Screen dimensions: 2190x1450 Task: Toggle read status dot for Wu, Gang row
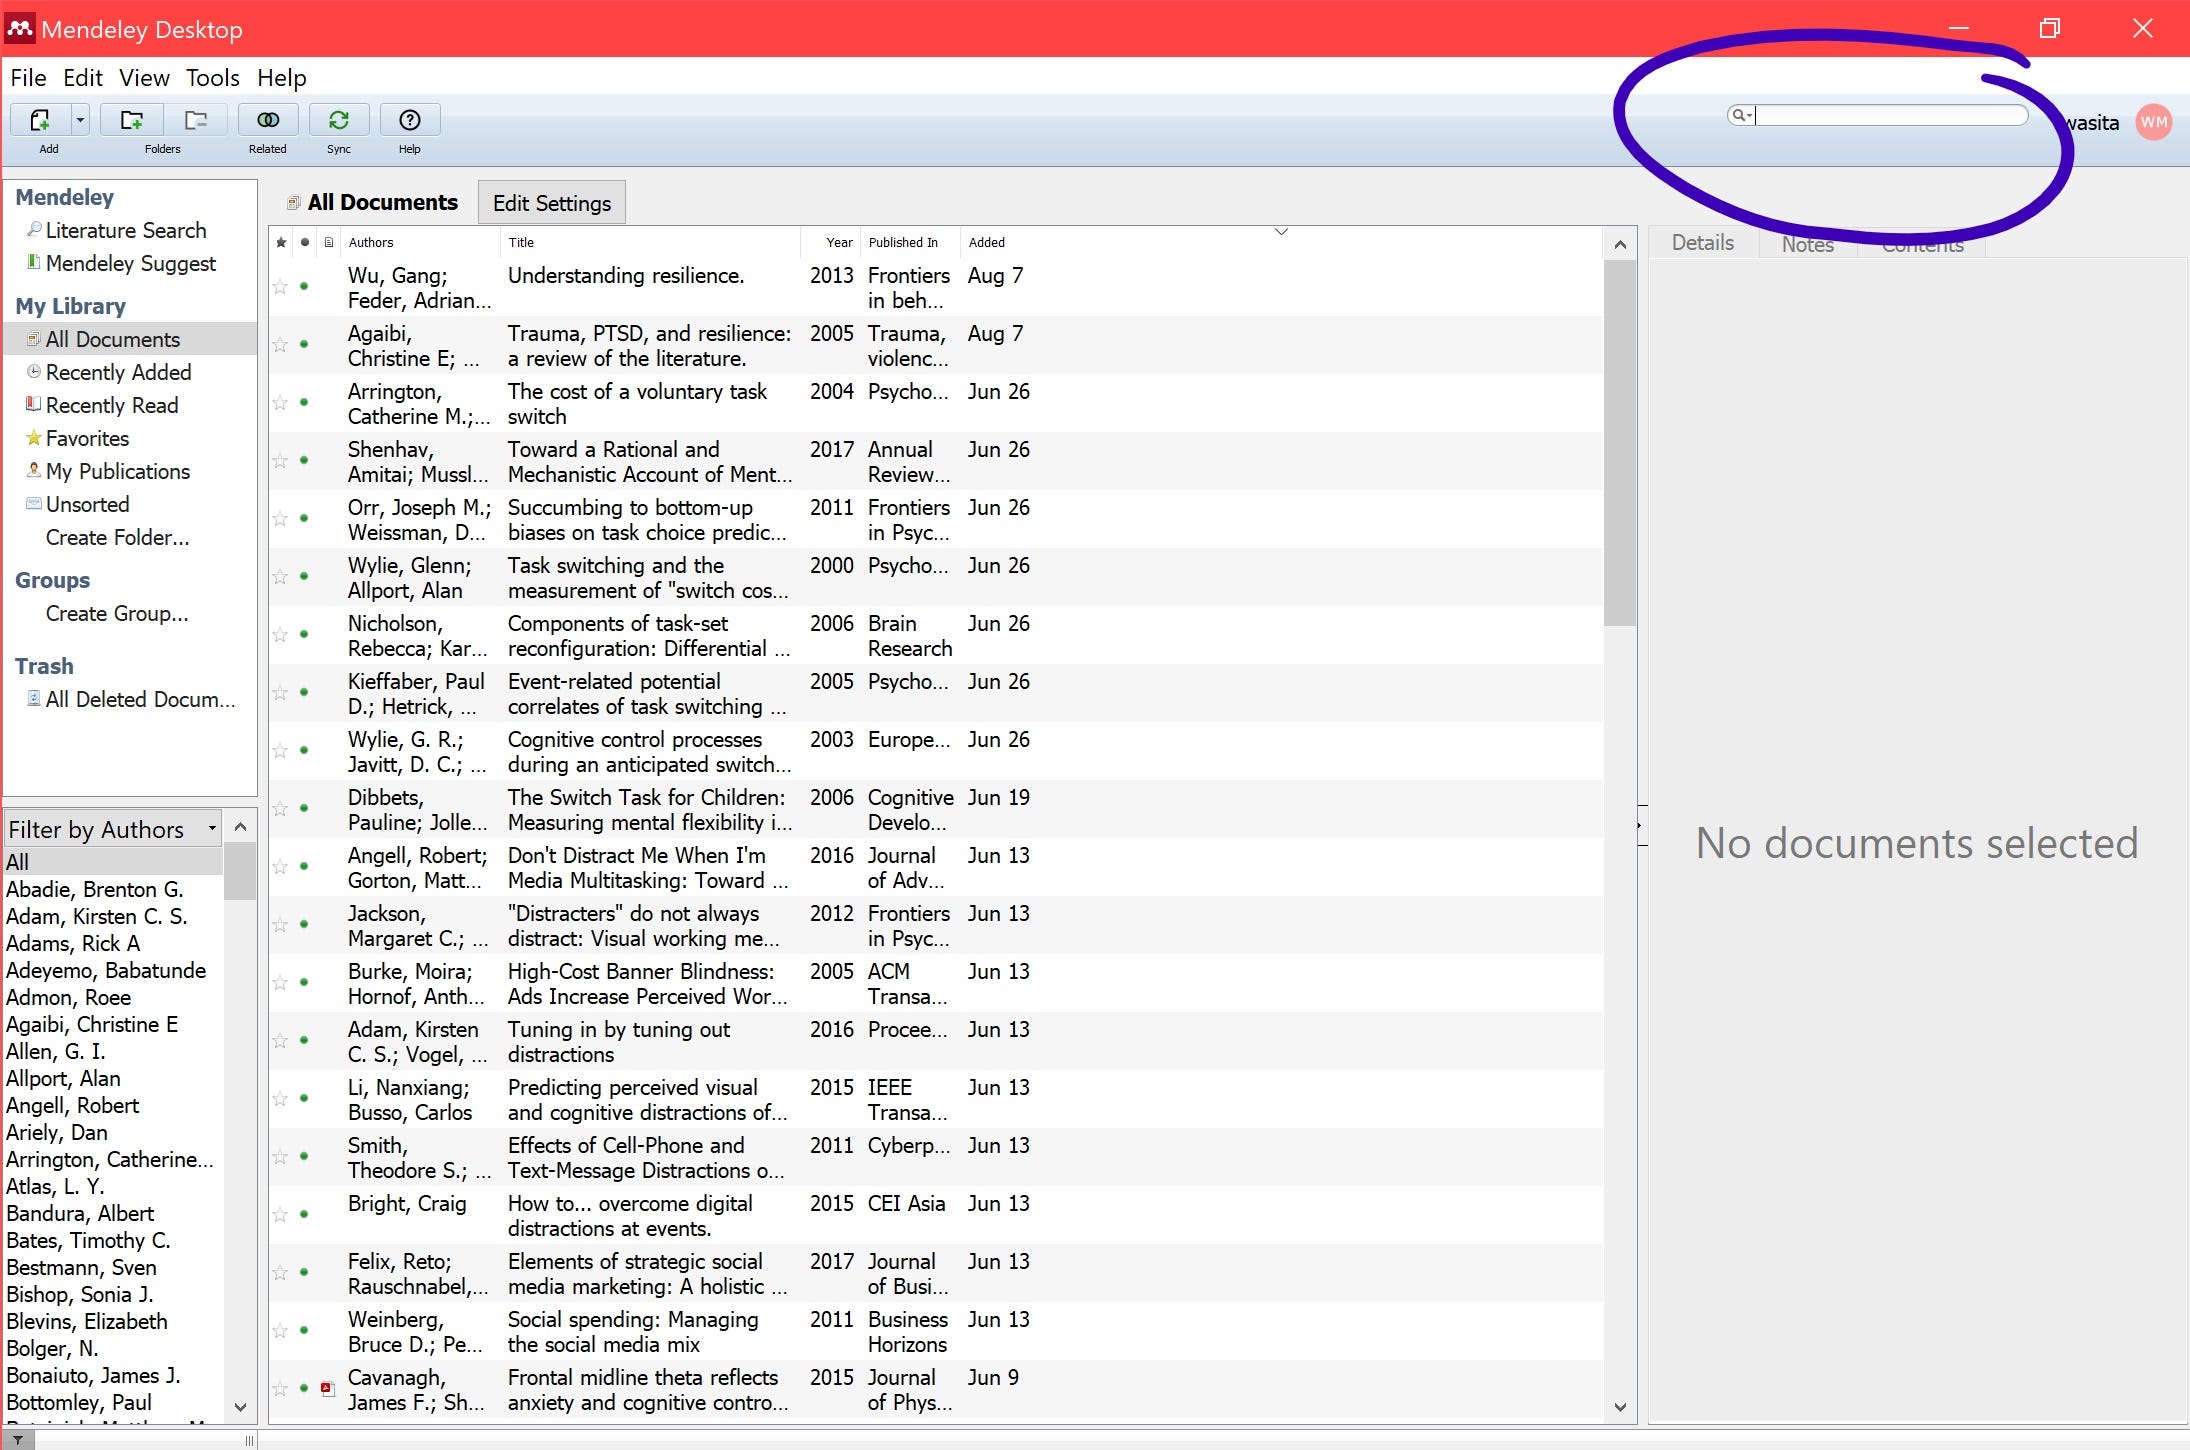304,287
